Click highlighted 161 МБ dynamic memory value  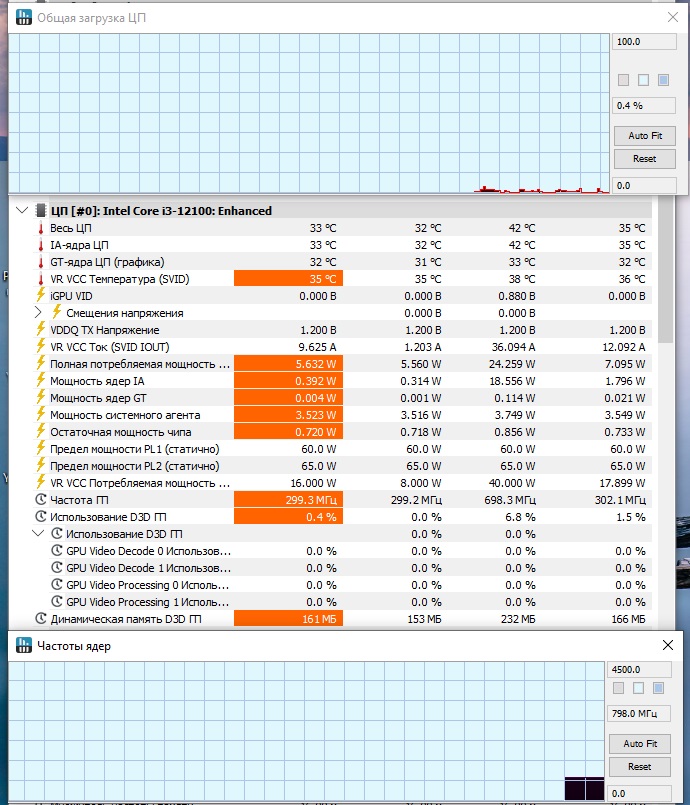[x=289, y=619]
